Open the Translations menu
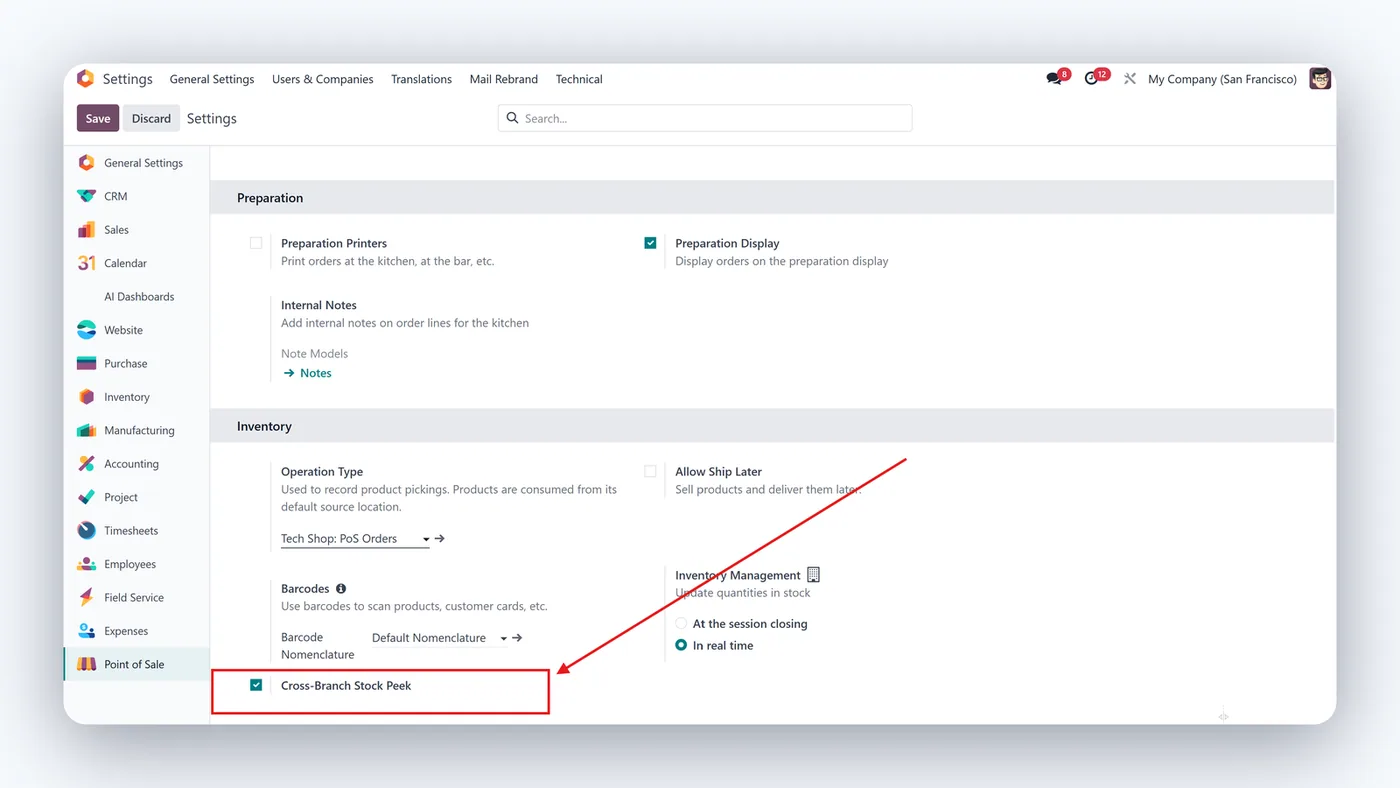Screen dimensions: 1400x788 [x=421, y=79]
